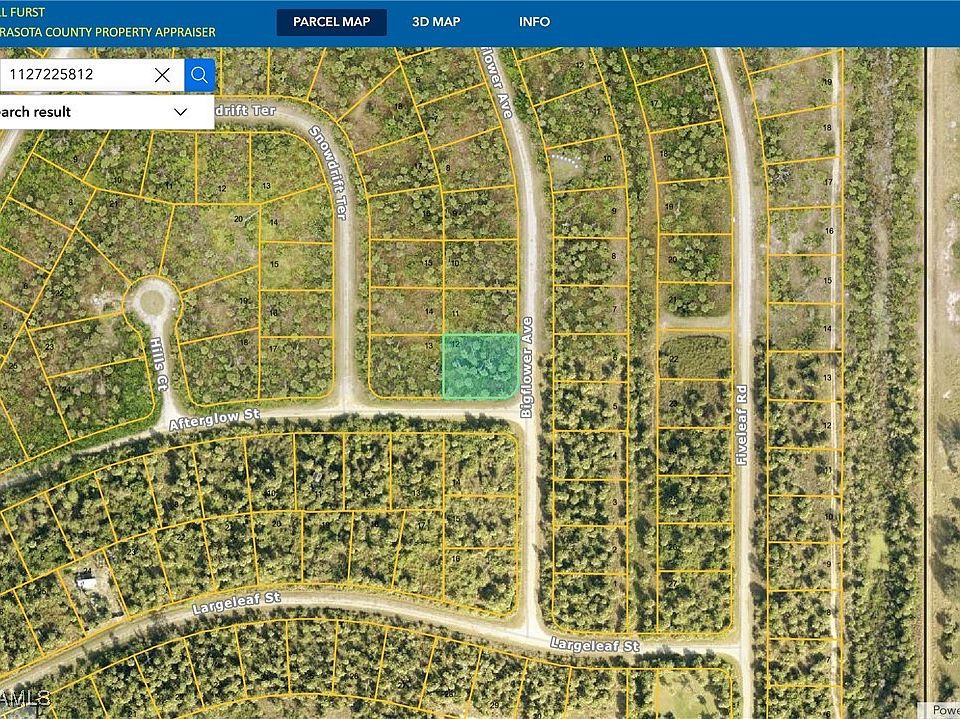
Task: Select the green highlighted parcel 12
Action: tap(480, 365)
